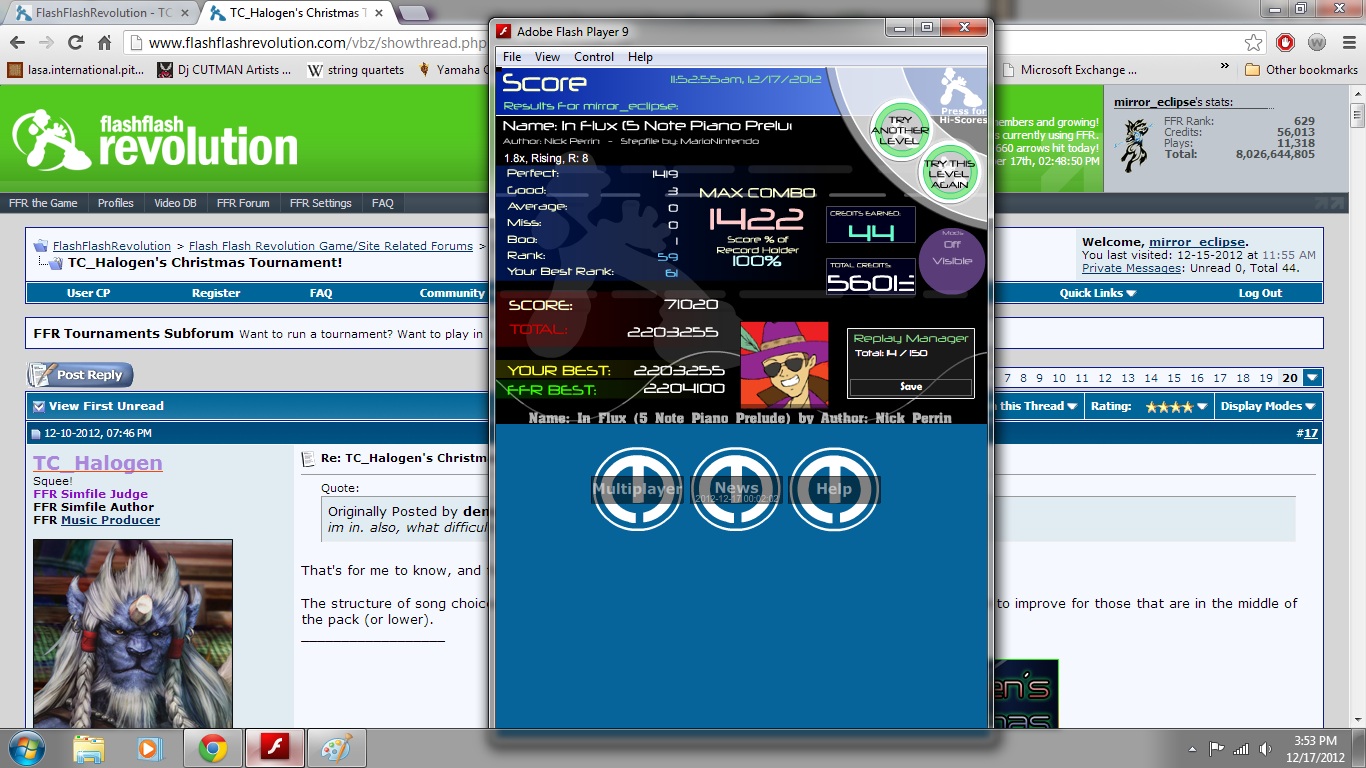Toggle the Mods Off Visible circle
This screenshot has width=1366, height=768.
[952, 261]
